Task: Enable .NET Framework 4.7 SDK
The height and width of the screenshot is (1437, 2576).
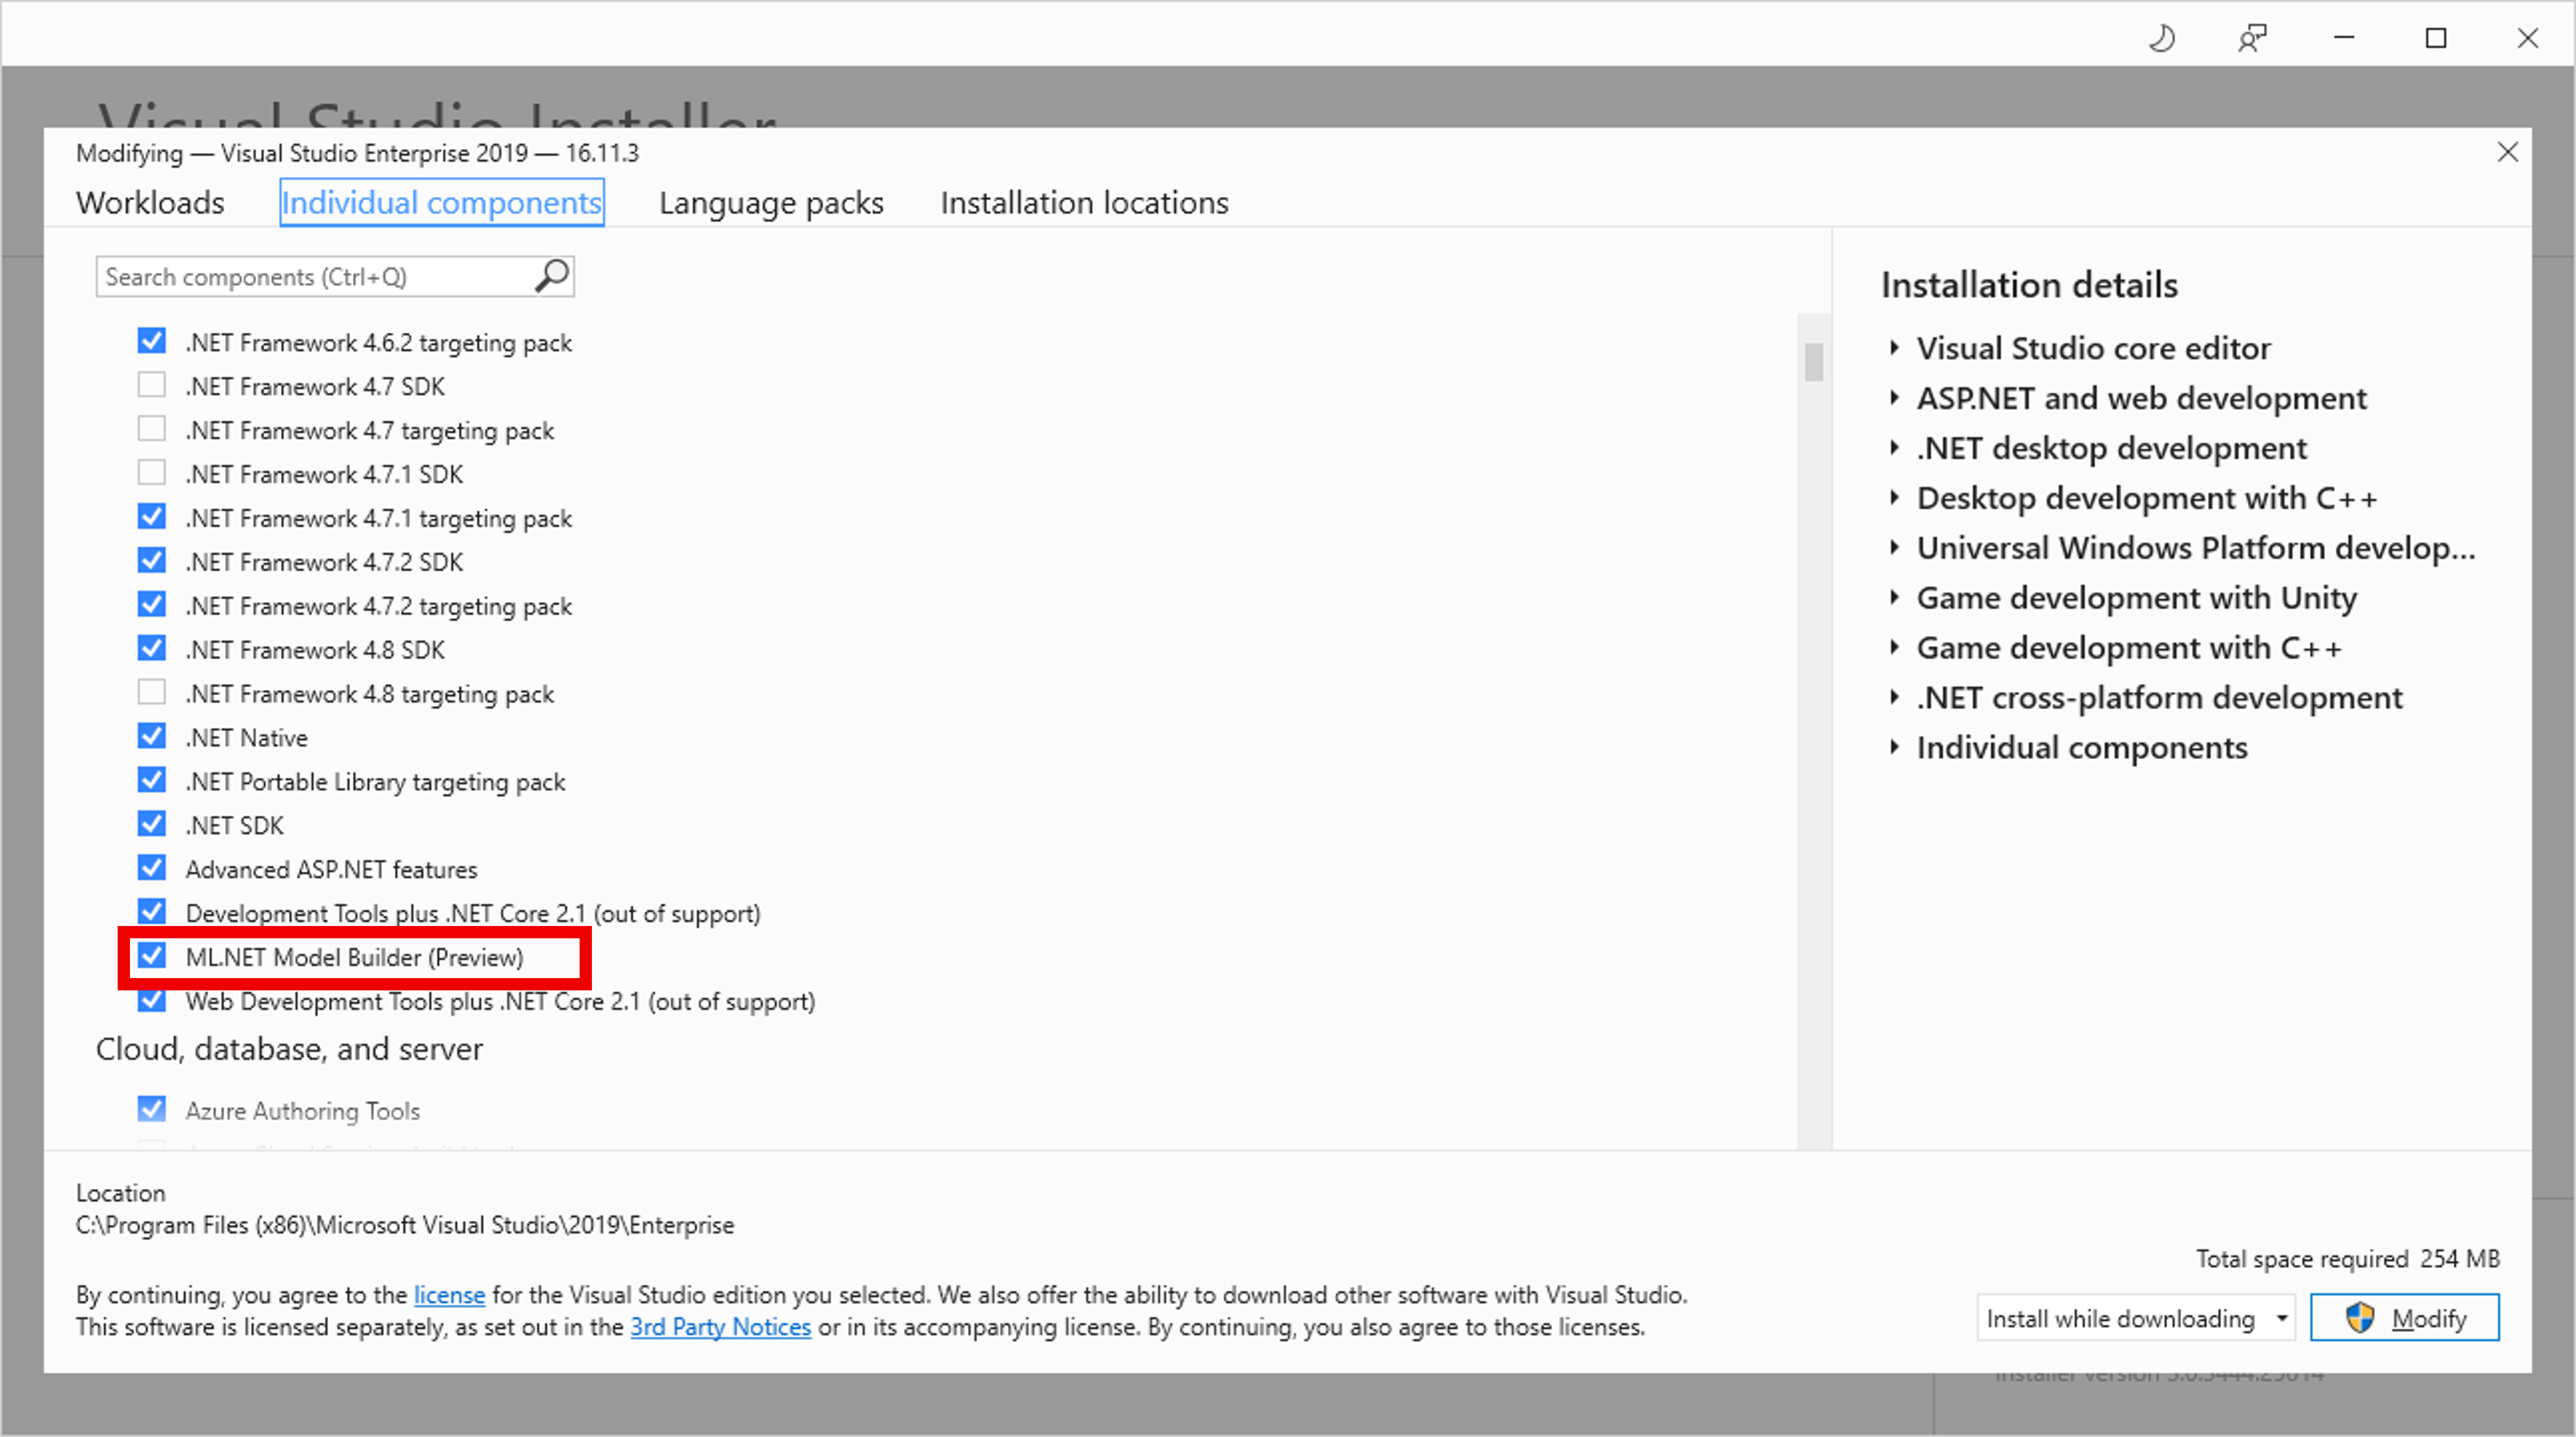Action: [x=151, y=385]
